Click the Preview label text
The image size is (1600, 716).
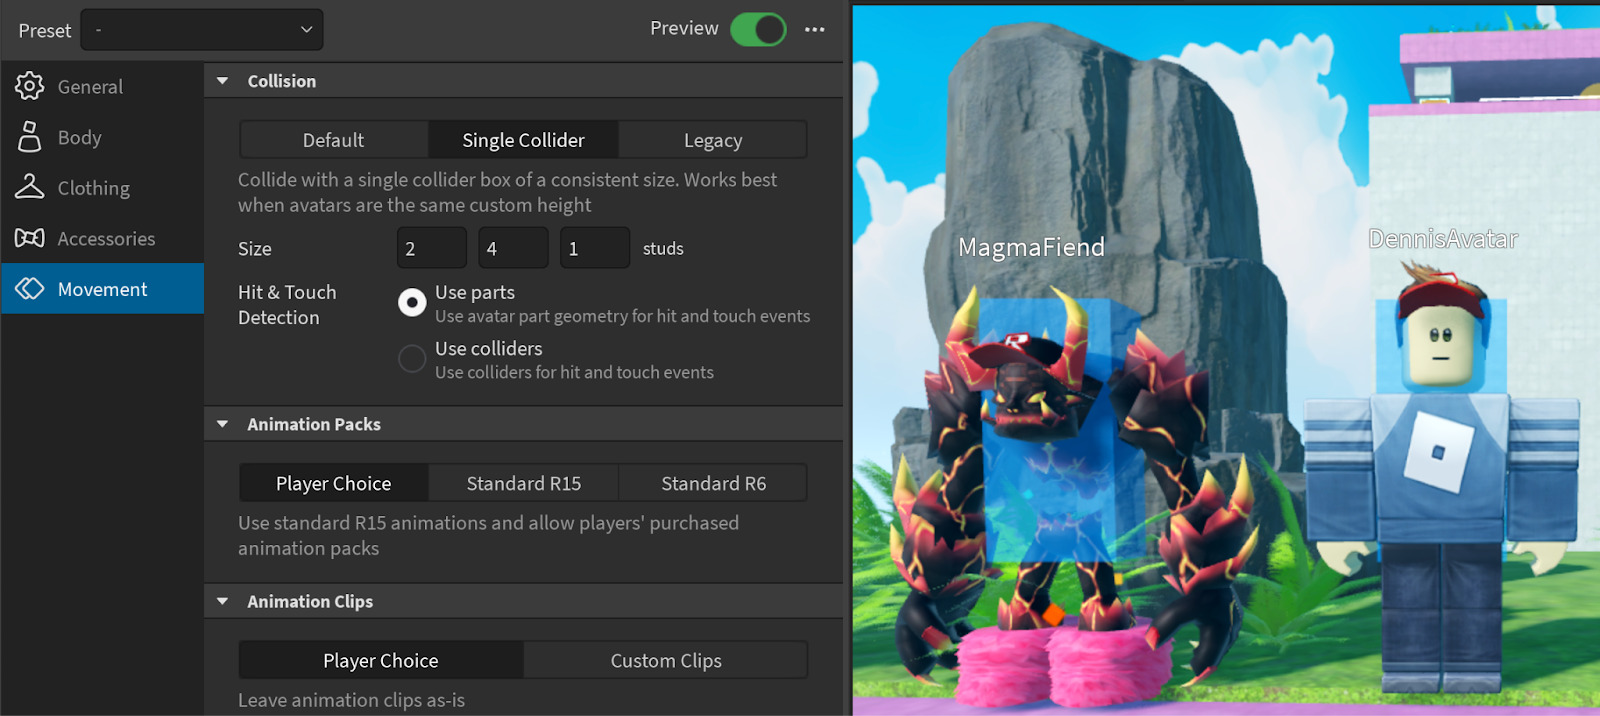[684, 28]
